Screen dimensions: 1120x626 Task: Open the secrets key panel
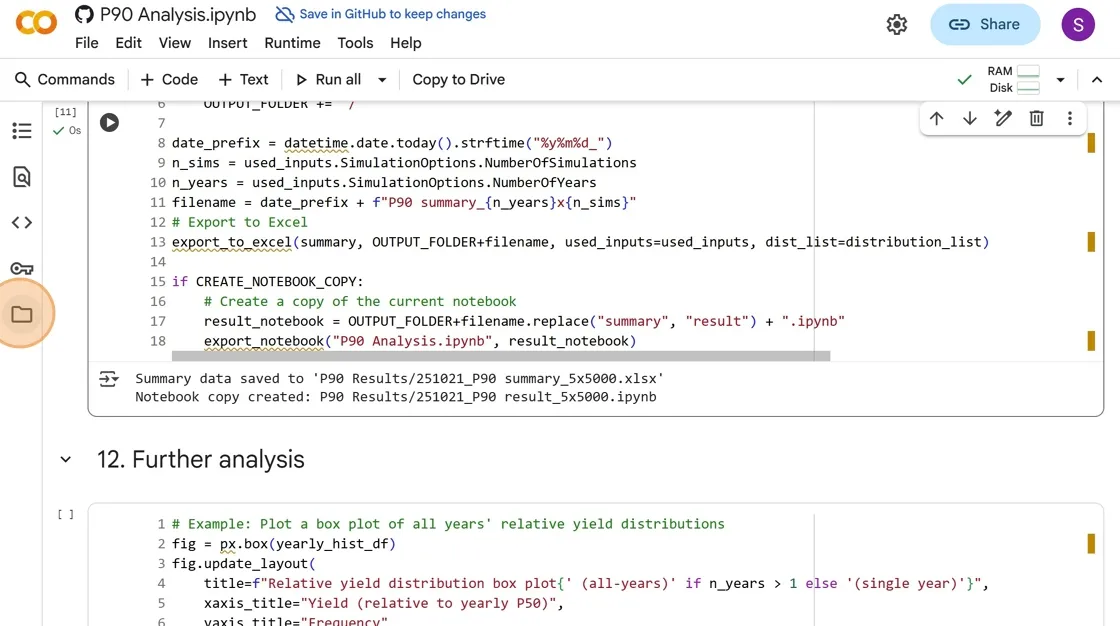coord(21,268)
